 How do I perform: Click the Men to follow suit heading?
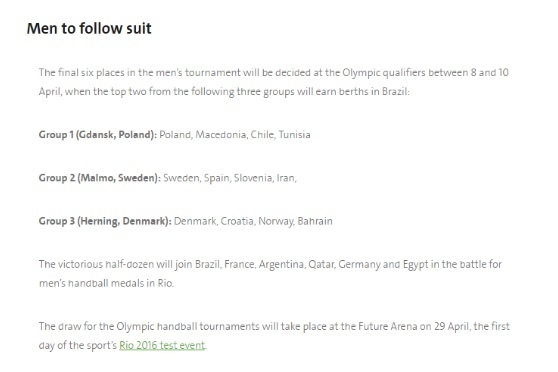coord(89,28)
